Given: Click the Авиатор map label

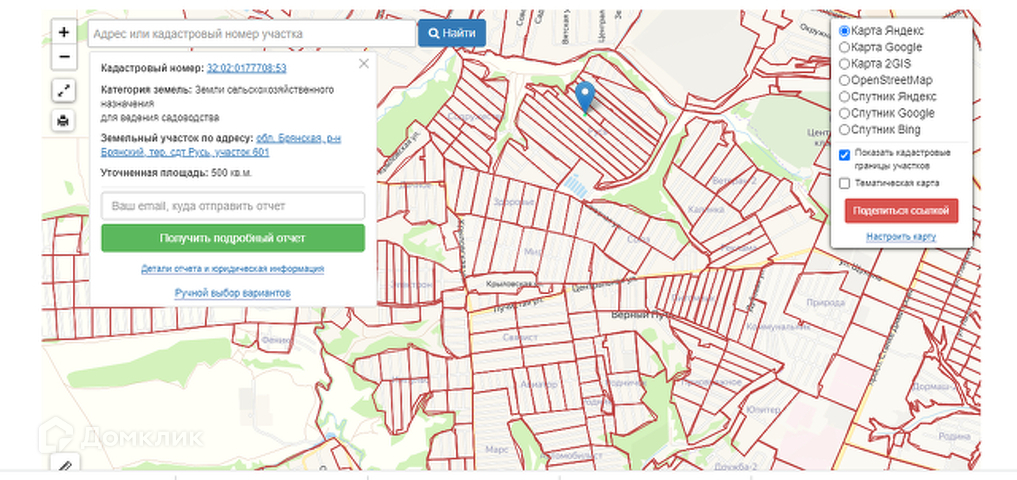Looking at the screenshot, I should [x=539, y=384].
